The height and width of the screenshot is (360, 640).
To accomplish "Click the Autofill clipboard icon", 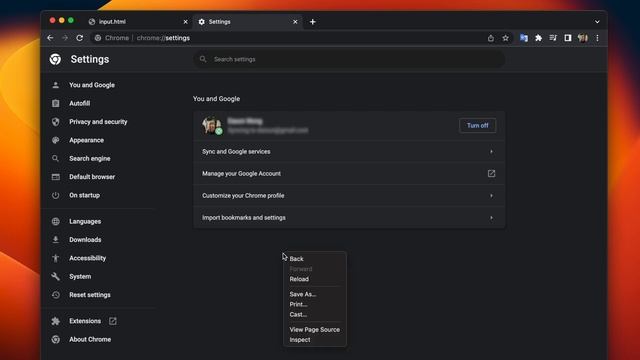I will pos(56,103).
